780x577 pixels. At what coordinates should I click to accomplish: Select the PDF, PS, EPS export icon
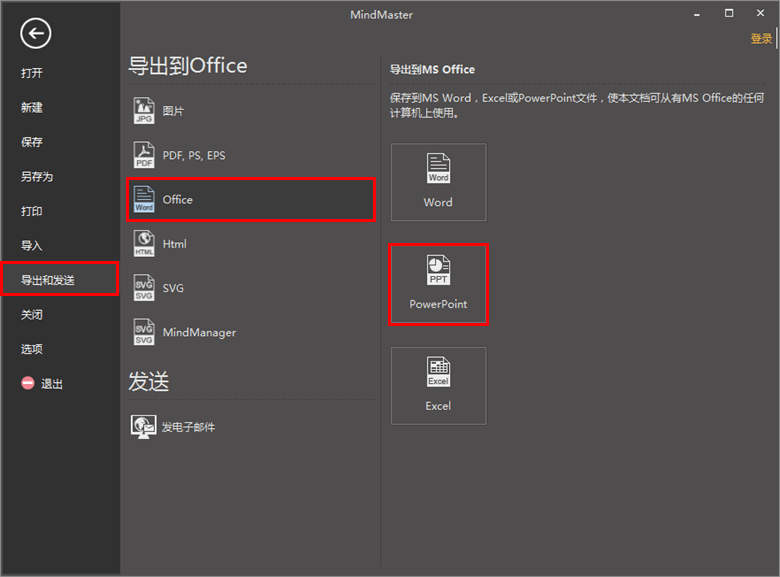pos(145,155)
